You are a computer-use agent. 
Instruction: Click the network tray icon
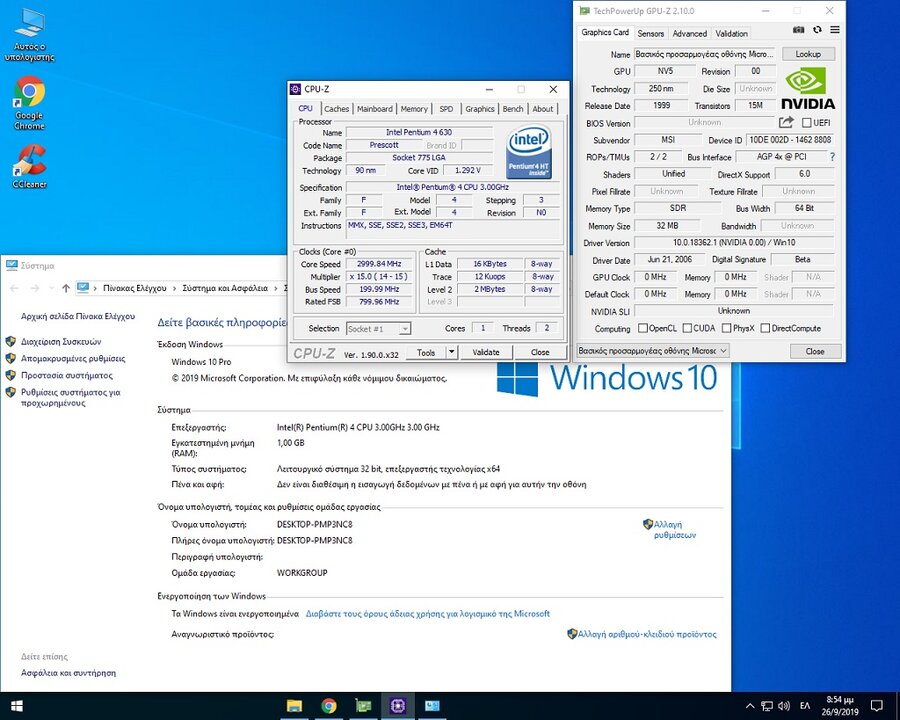point(767,706)
